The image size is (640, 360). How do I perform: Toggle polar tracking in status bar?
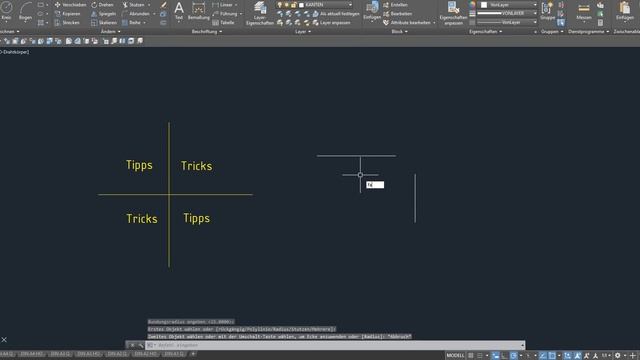[513, 356]
